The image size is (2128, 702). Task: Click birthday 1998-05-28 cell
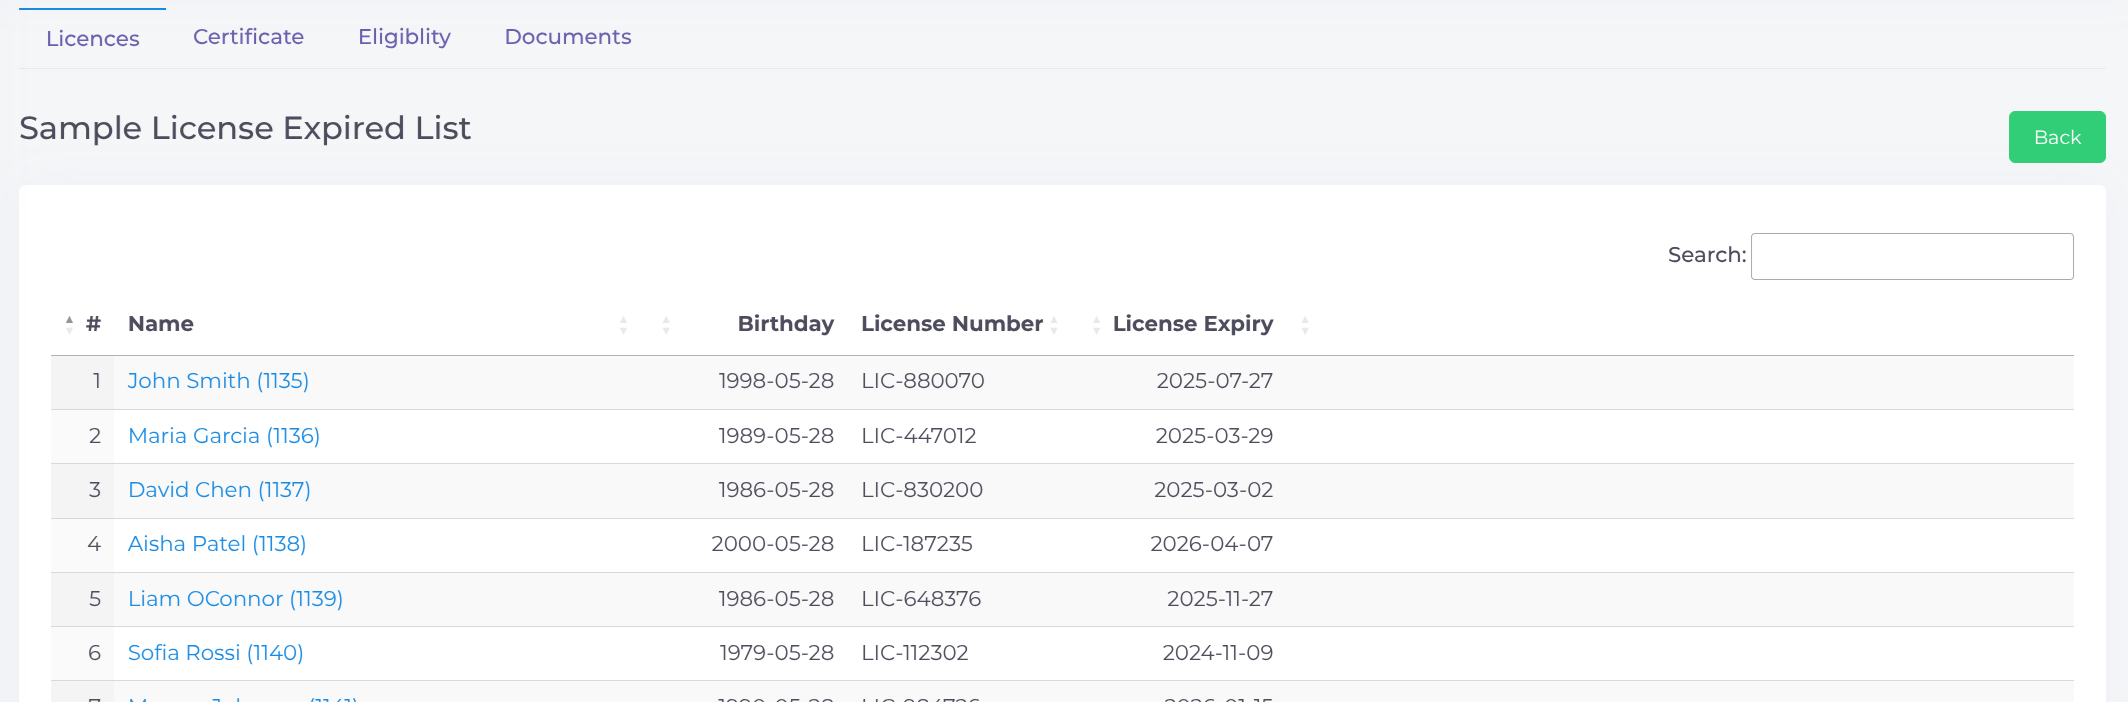776,381
